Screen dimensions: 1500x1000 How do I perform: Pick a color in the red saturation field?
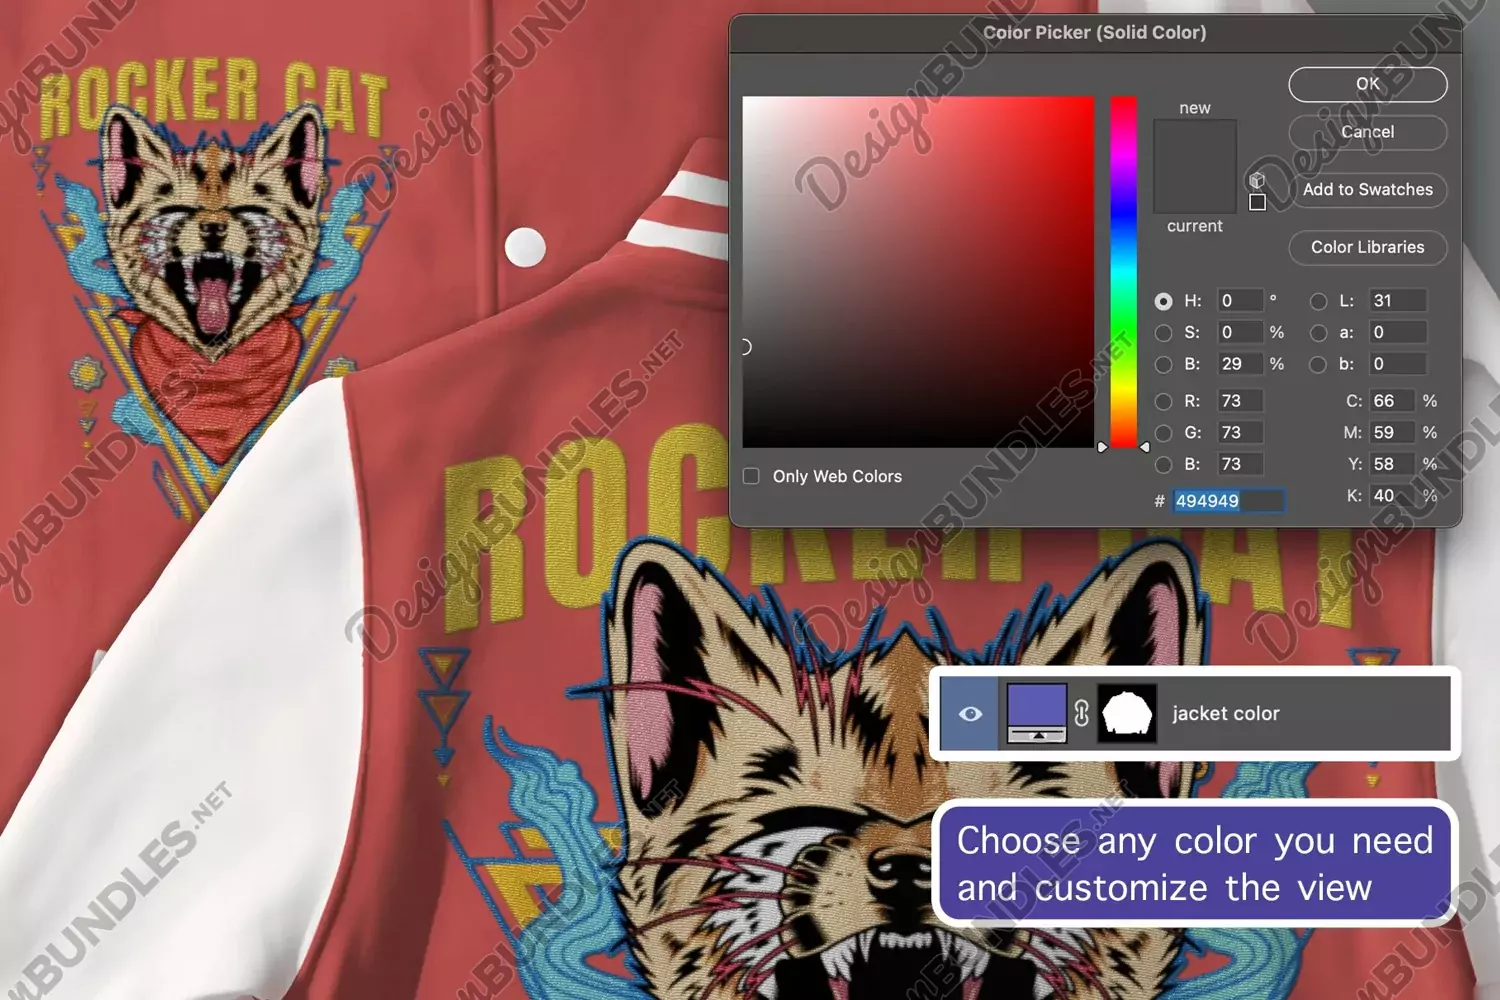[918, 272]
